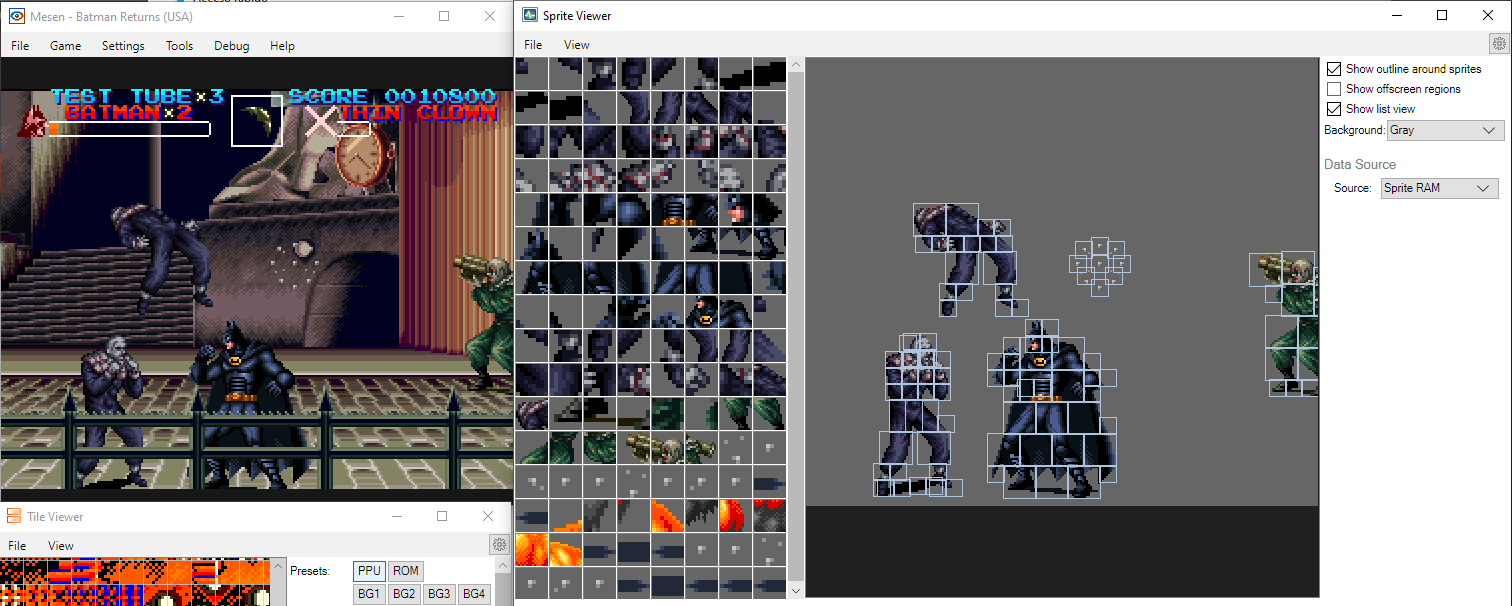
Task: Select green clown bazooka sprite in list
Action: (x=650, y=447)
